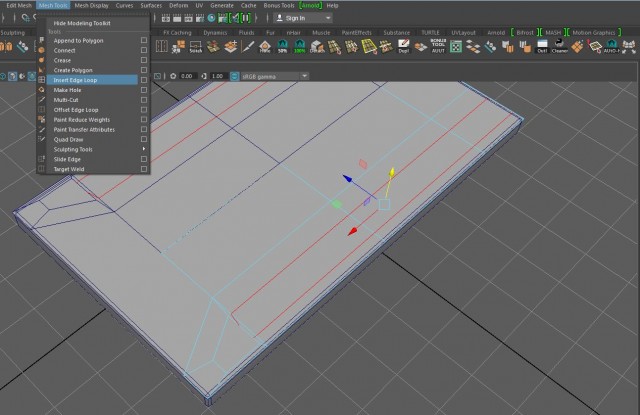The image size is (640, 415).
Task: Open the option box for Slide Edge
Action: click(144, 159)
